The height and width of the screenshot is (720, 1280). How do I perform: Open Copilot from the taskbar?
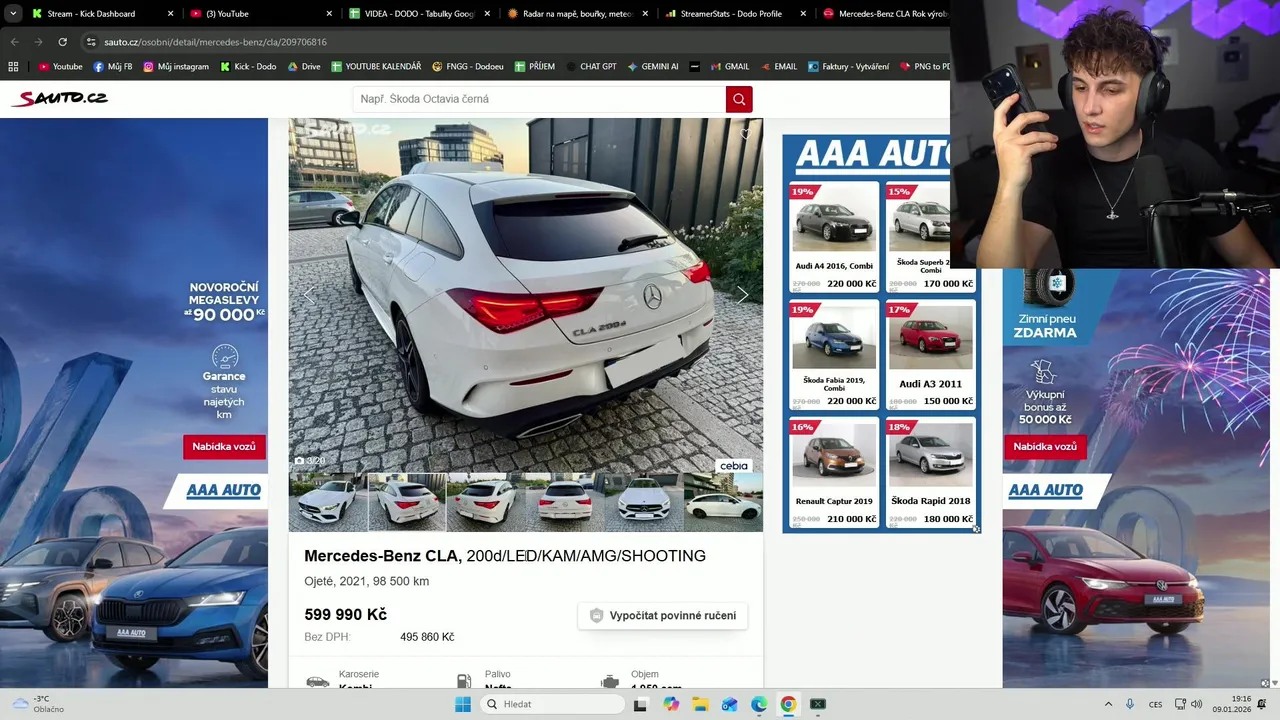[x=670, y=704]
